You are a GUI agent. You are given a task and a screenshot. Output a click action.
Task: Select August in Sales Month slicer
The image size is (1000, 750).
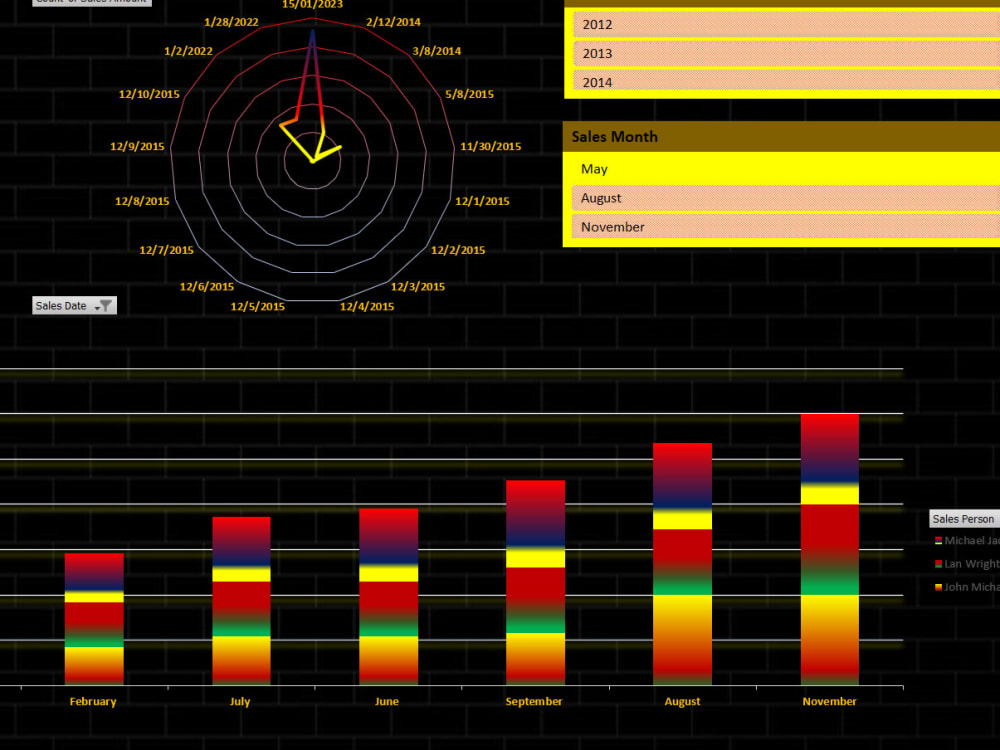click(786, 198)
